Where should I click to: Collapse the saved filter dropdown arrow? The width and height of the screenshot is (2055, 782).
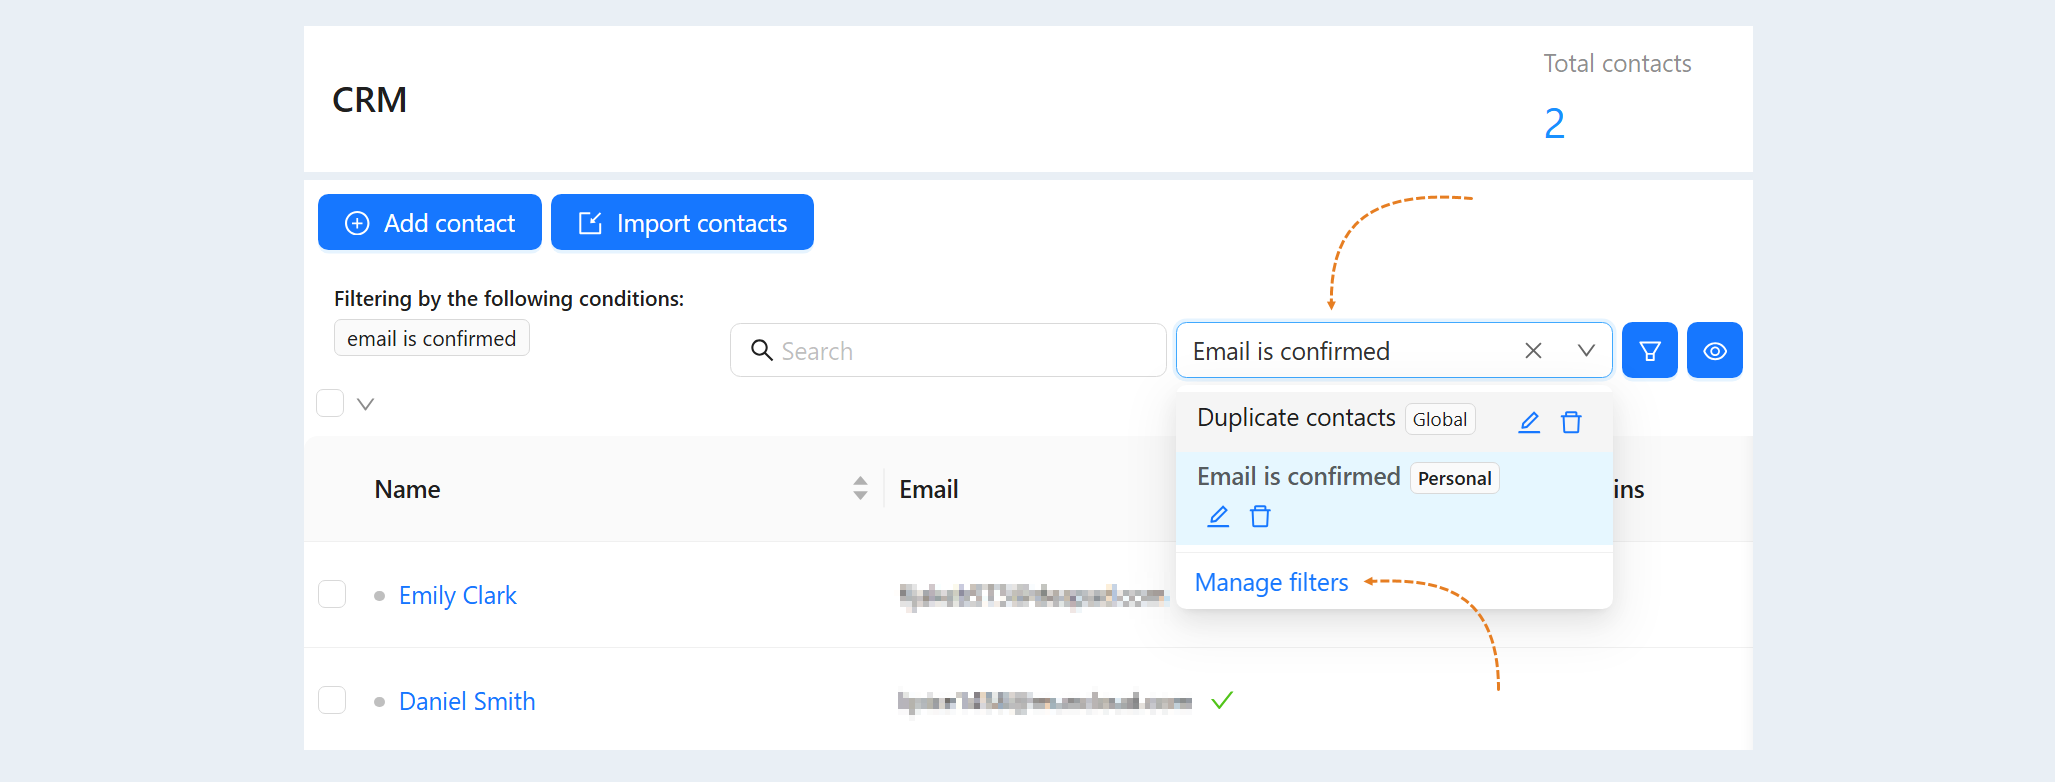[x=1586, y=350]
